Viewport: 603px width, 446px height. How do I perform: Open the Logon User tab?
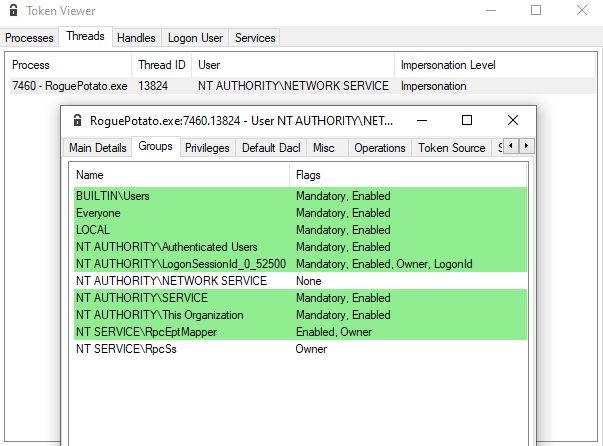point(194,37)
